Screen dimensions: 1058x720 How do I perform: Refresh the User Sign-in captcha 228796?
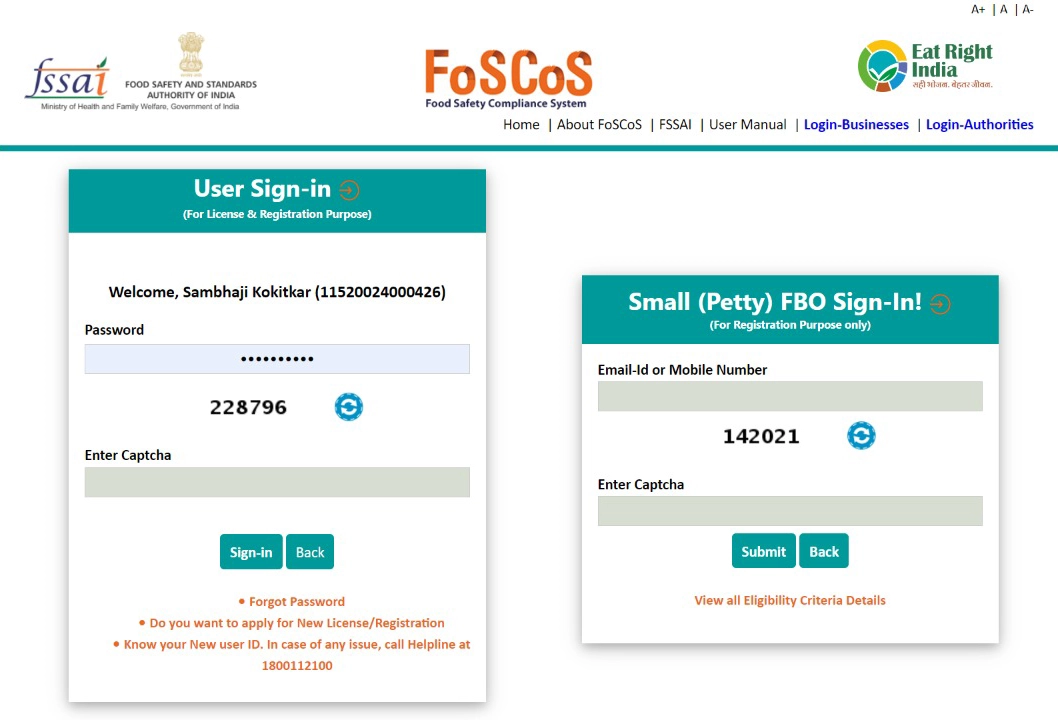pyautogui.click(x=349, y=407)
